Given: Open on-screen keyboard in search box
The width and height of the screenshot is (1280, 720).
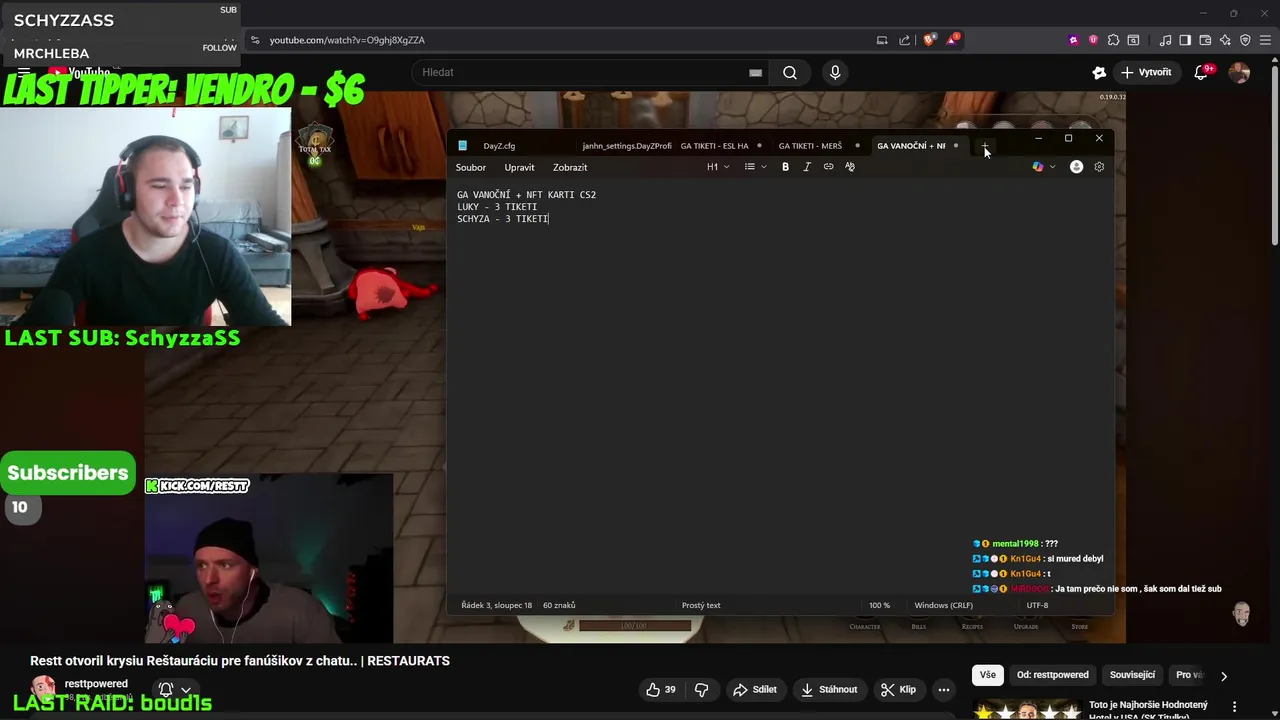Looking at the screenshot, I should (x=755, y=72).
